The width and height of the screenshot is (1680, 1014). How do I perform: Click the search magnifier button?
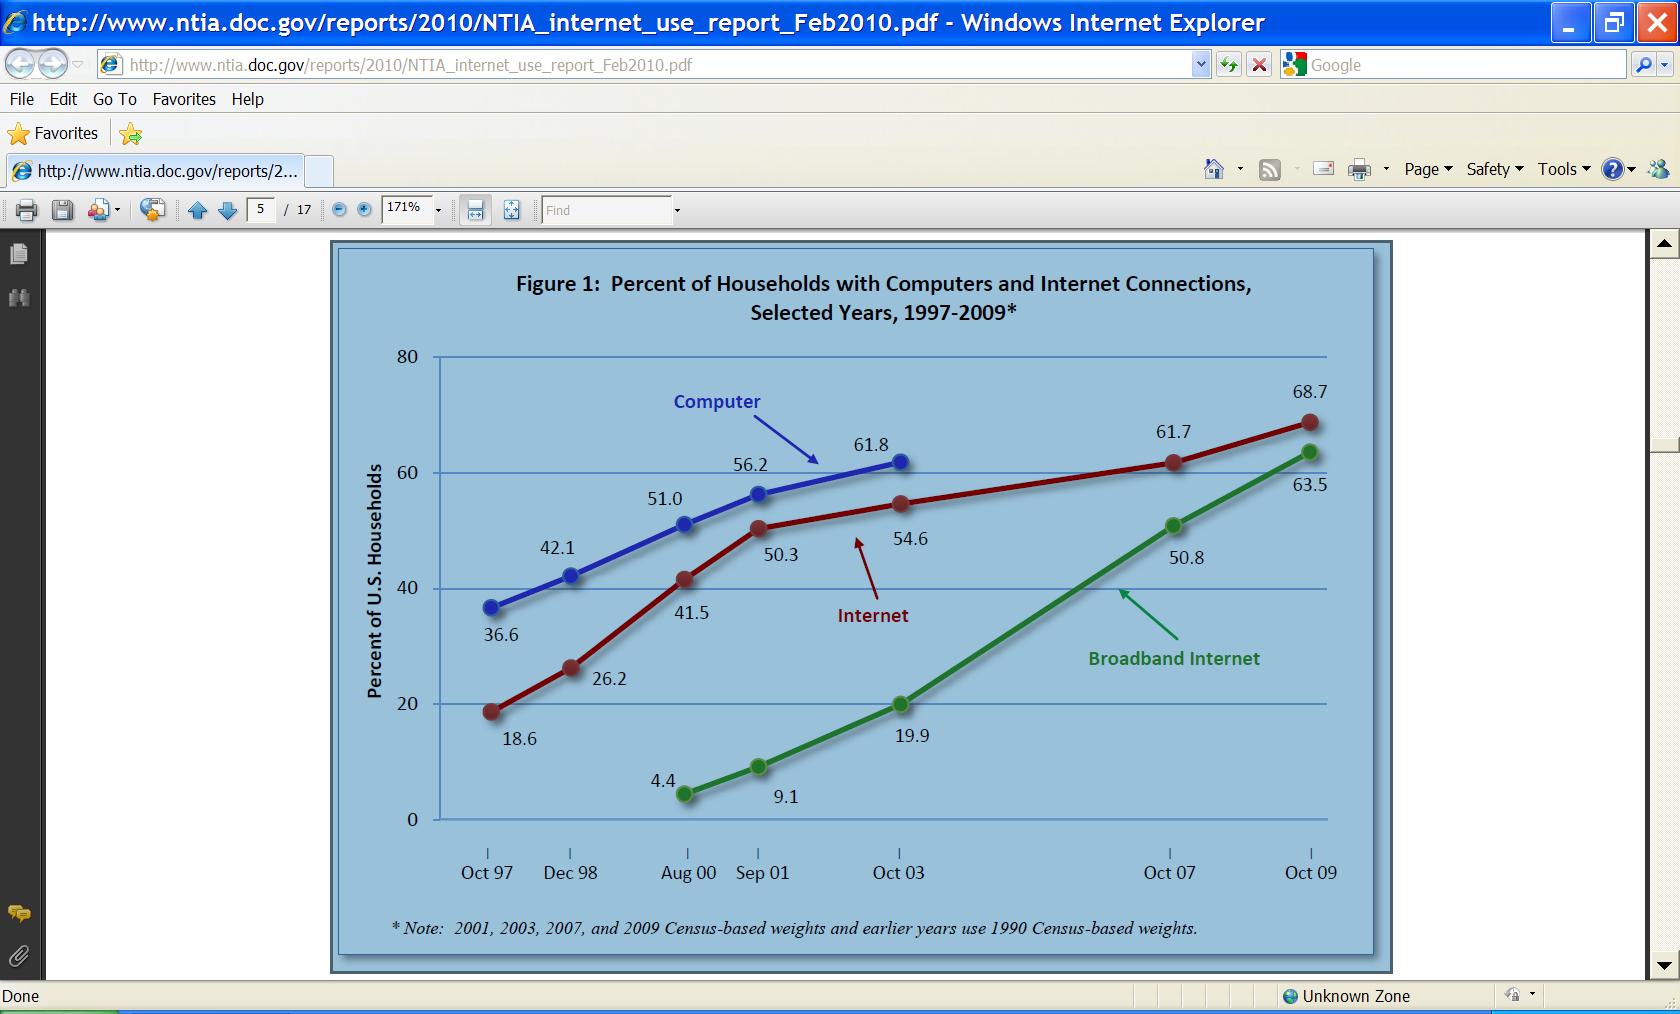coord(1642,65)
